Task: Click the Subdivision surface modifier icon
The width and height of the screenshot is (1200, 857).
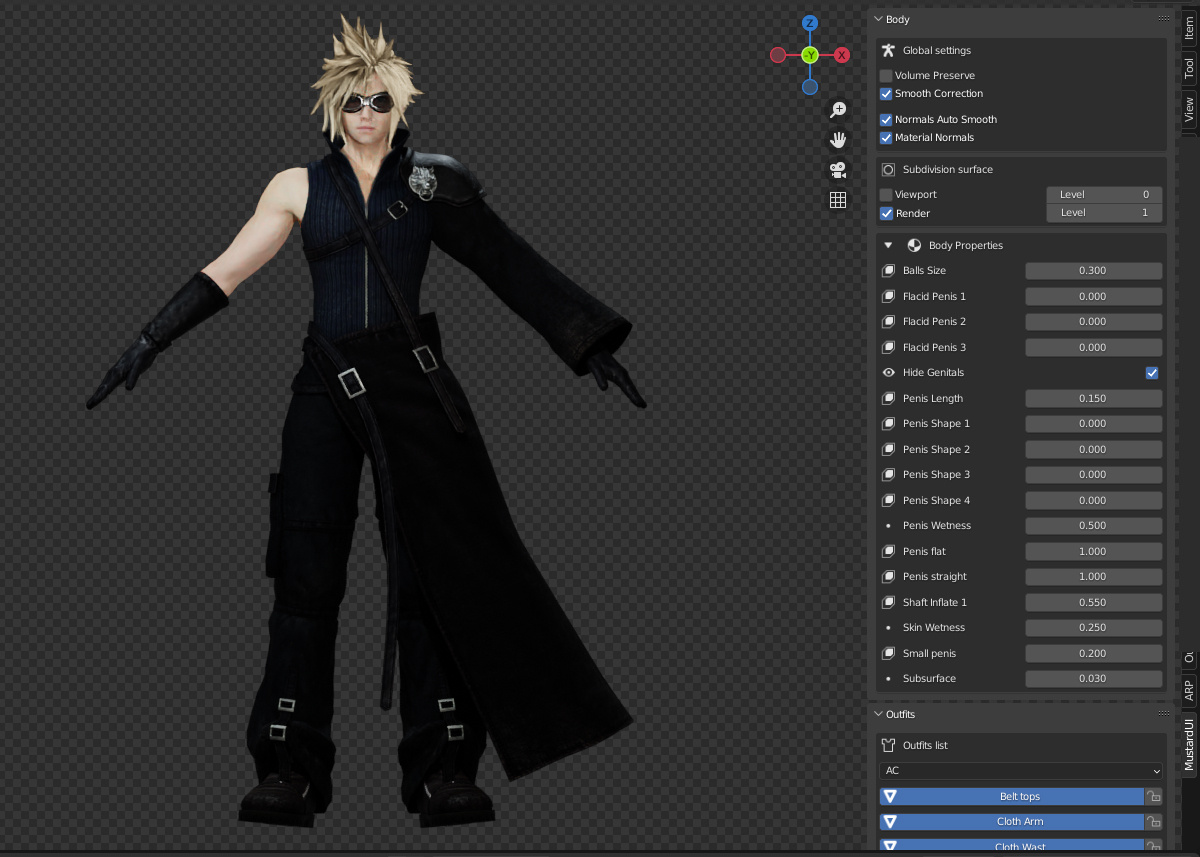Action: pos(888,169)
